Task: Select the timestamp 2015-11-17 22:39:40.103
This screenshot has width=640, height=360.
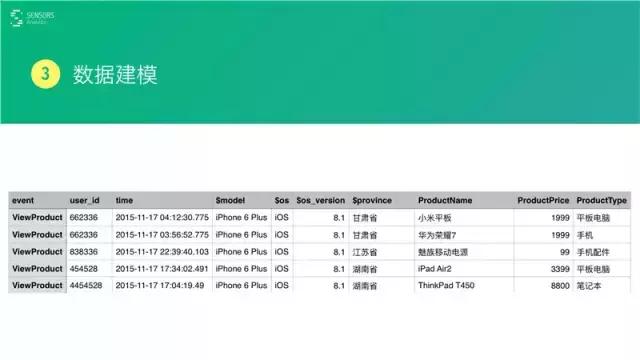Action: (162, 252)
